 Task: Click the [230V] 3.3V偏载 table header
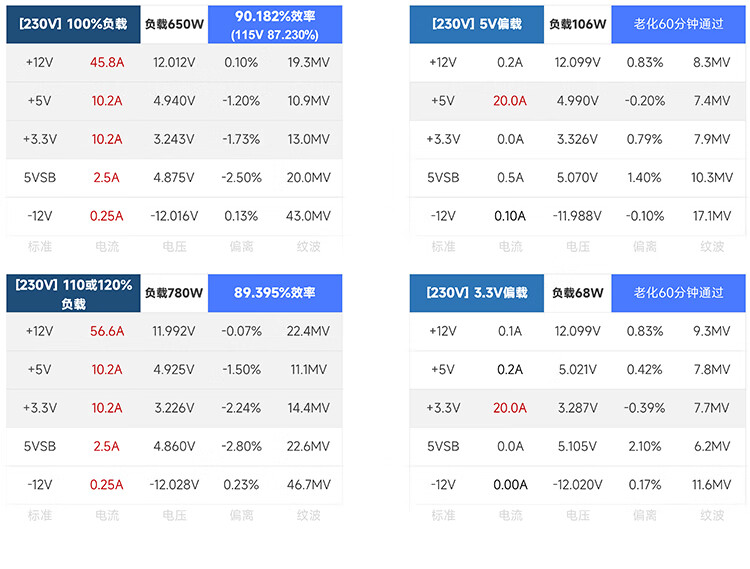click(476, 293)
